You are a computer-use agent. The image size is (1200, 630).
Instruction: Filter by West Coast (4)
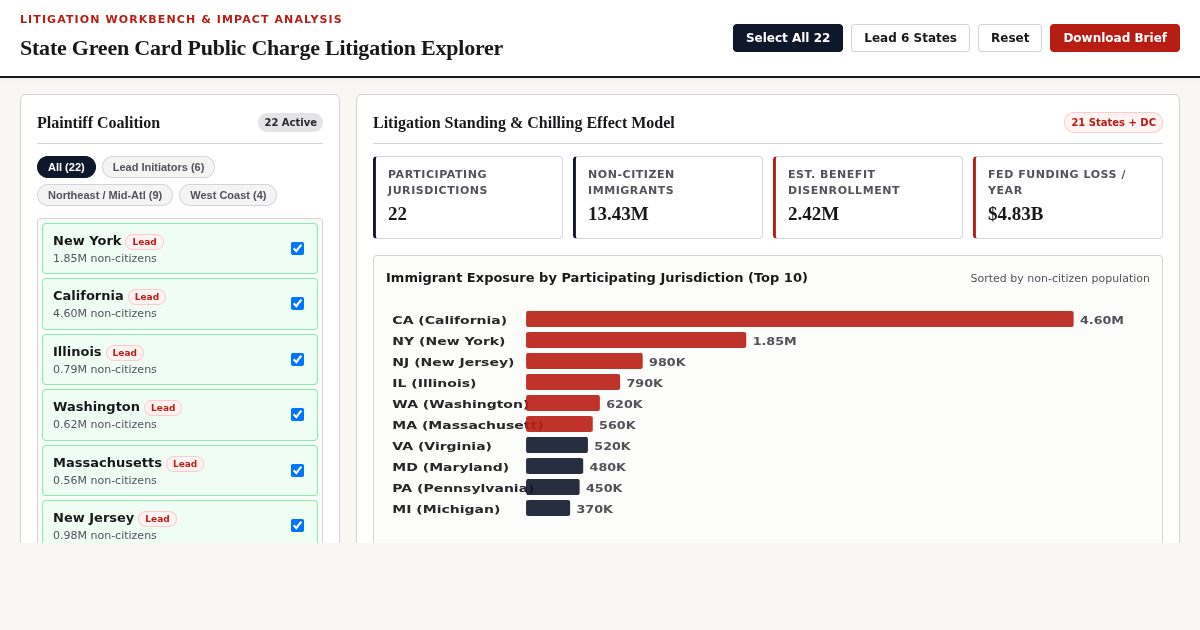(x=228, y=195)
